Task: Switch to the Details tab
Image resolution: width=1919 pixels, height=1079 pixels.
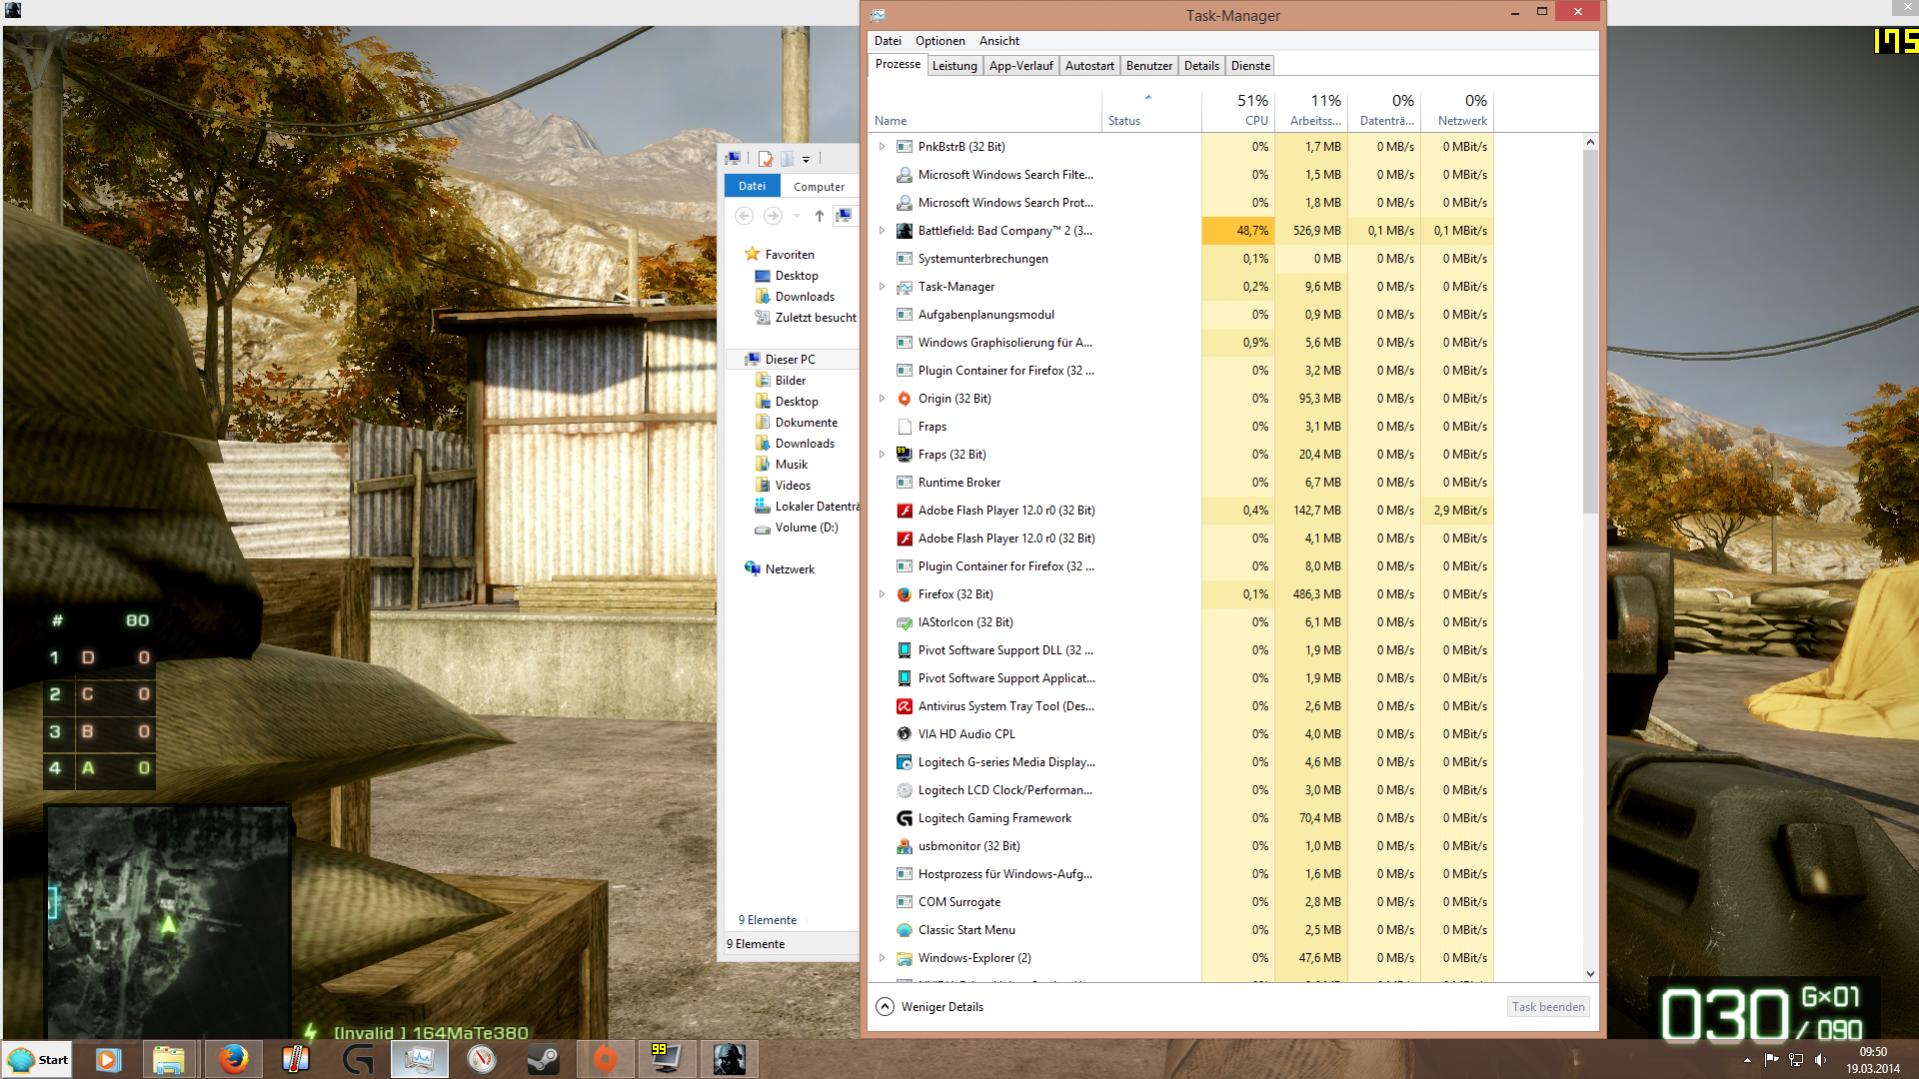Action: [1201, 66]
